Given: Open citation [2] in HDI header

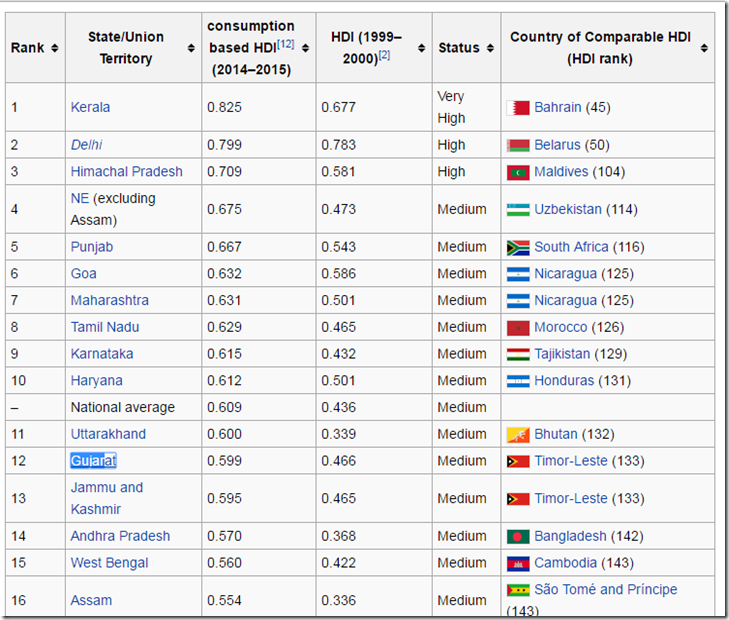Looking at the screenshot, I should pos(384,55).
